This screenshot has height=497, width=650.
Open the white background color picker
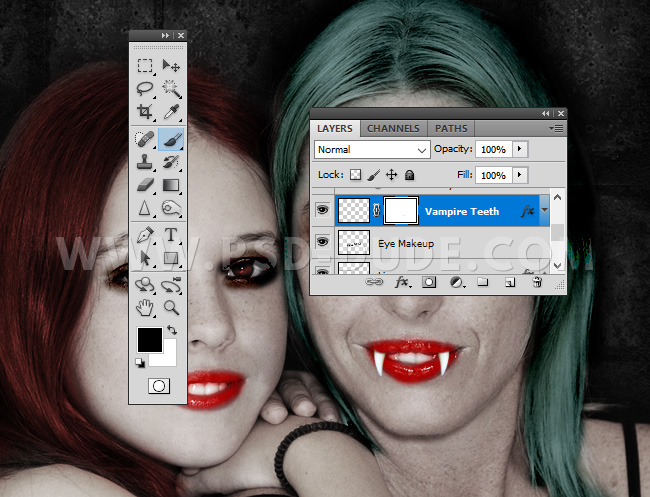click(x=170, y=359)
